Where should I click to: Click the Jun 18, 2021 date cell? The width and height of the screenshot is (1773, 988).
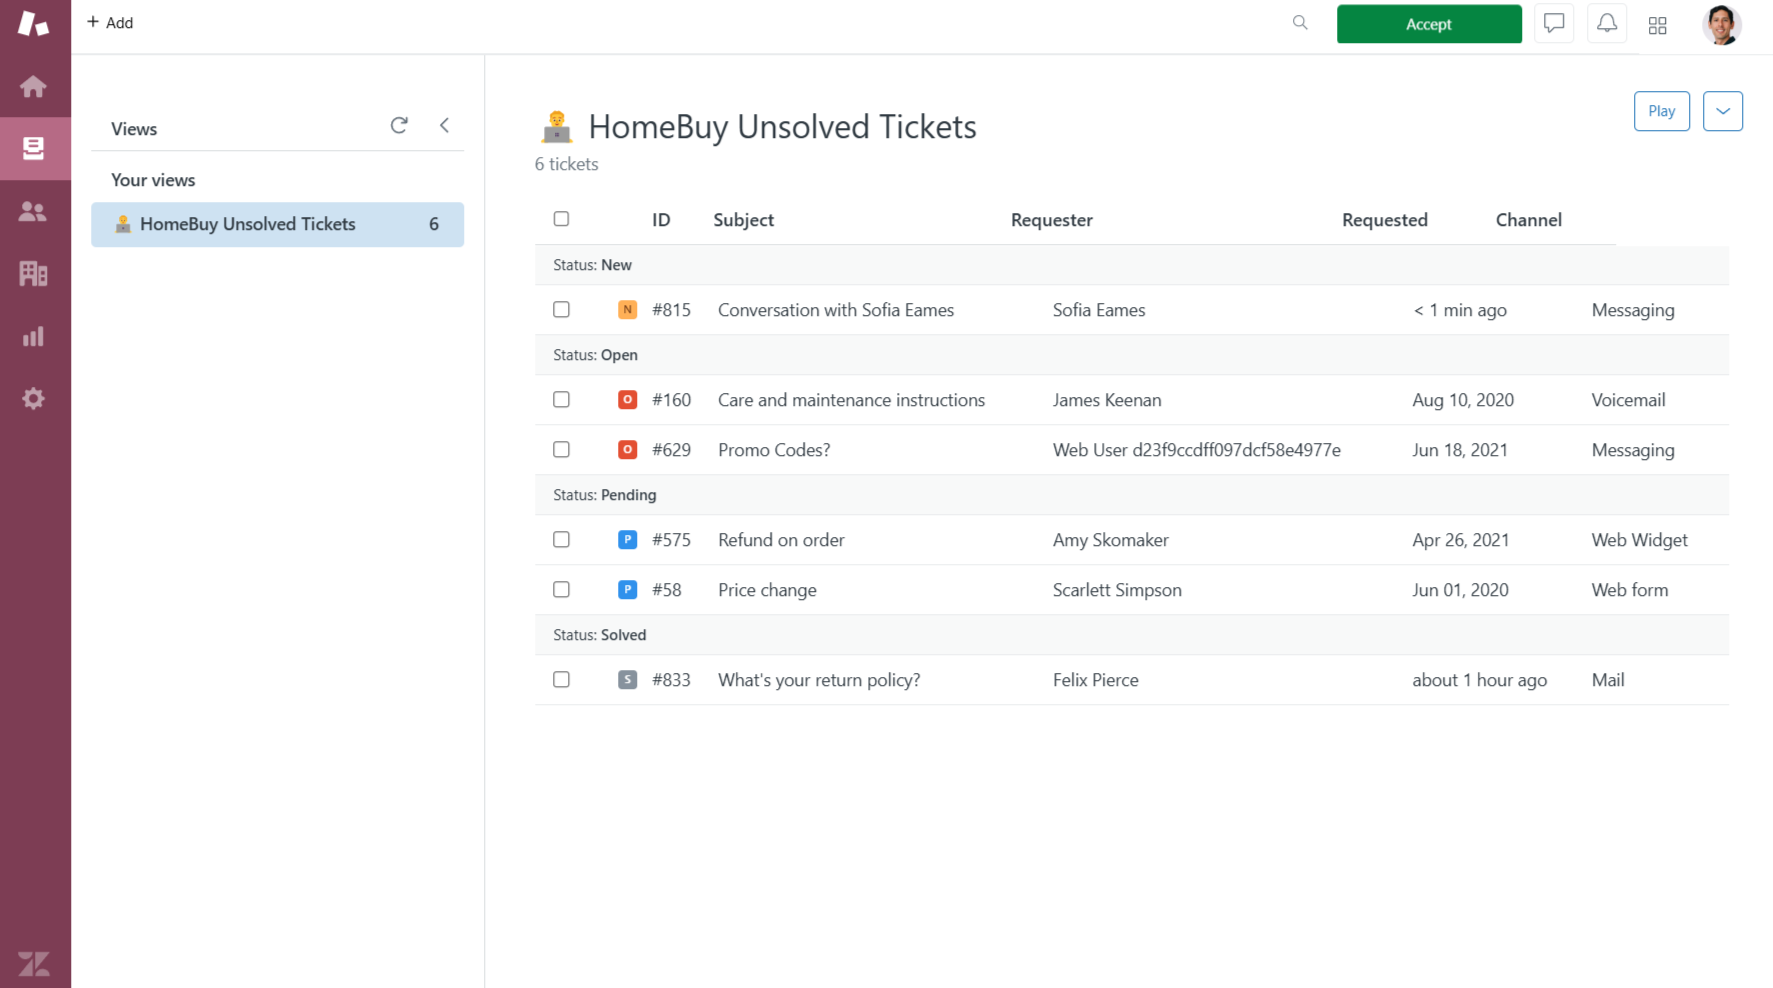point(1459,450)
